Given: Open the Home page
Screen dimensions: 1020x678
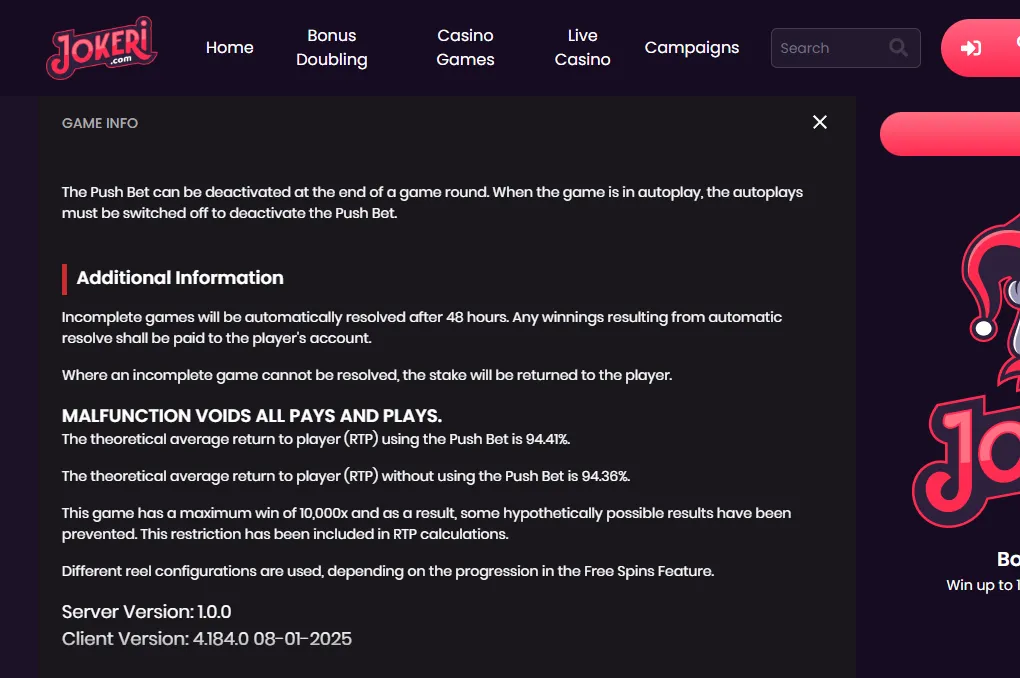Looking at the screenshot, I should click(x=230, y=47).
